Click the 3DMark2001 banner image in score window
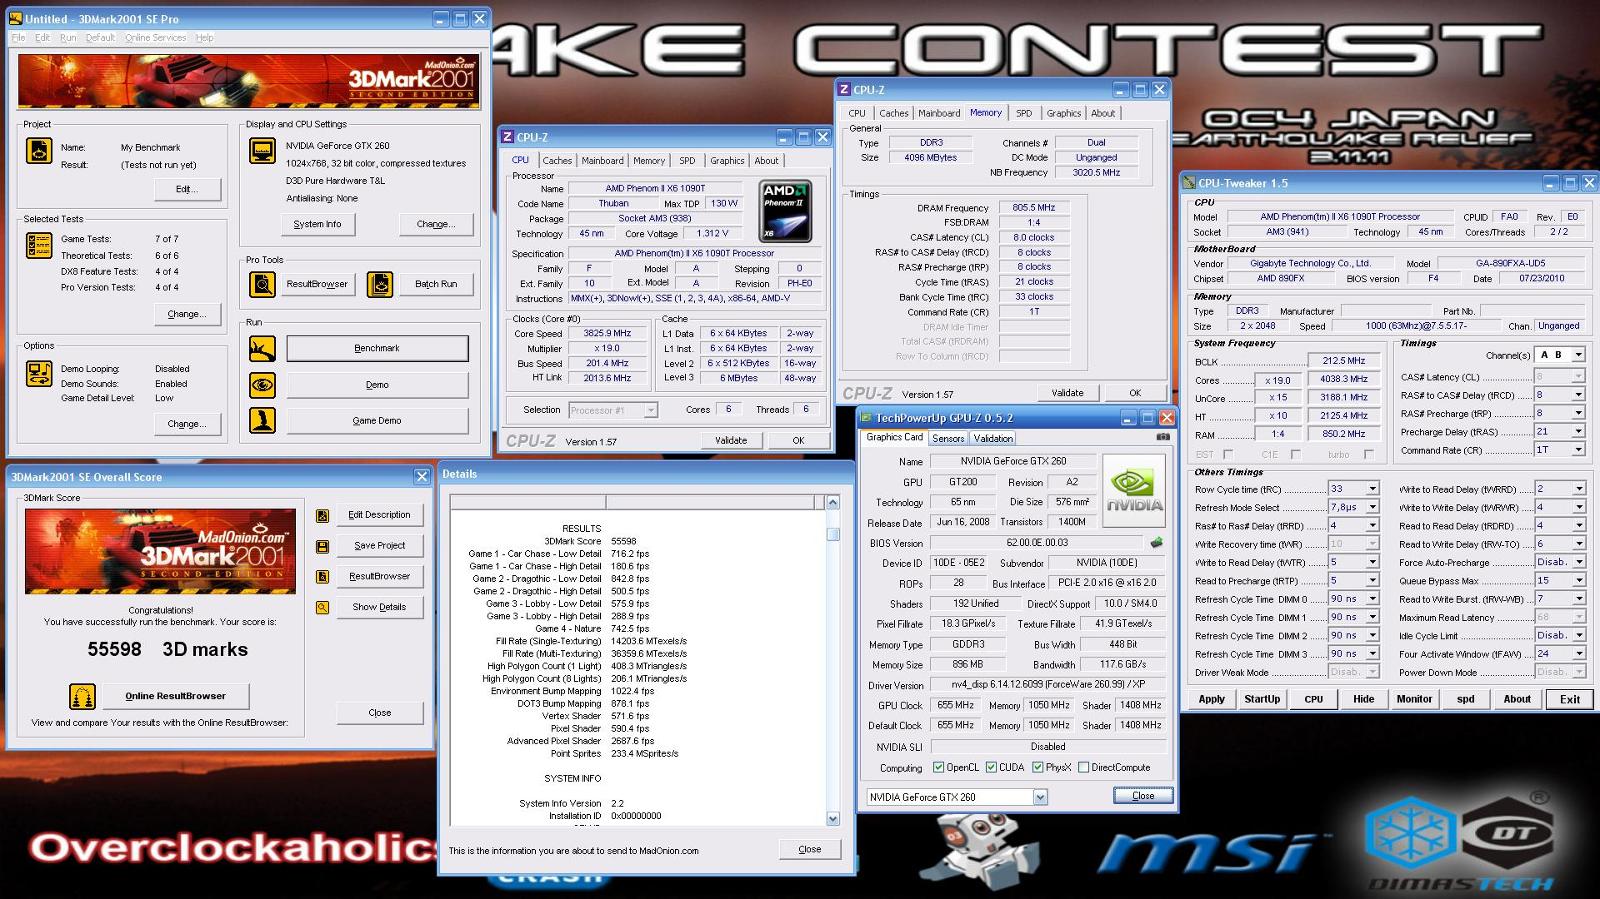Image resolution: width=1600 pixels, height=899 pixels. tap(160, 552)
